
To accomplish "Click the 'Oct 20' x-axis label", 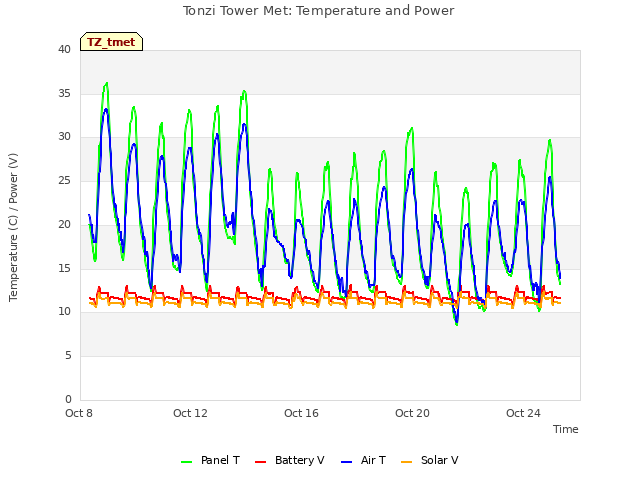I will click(412, 413).
